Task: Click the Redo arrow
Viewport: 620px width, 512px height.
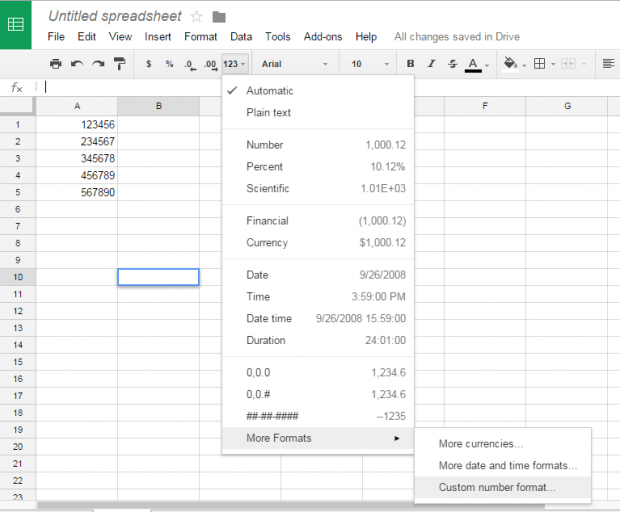Action: [x=98, y=64]
